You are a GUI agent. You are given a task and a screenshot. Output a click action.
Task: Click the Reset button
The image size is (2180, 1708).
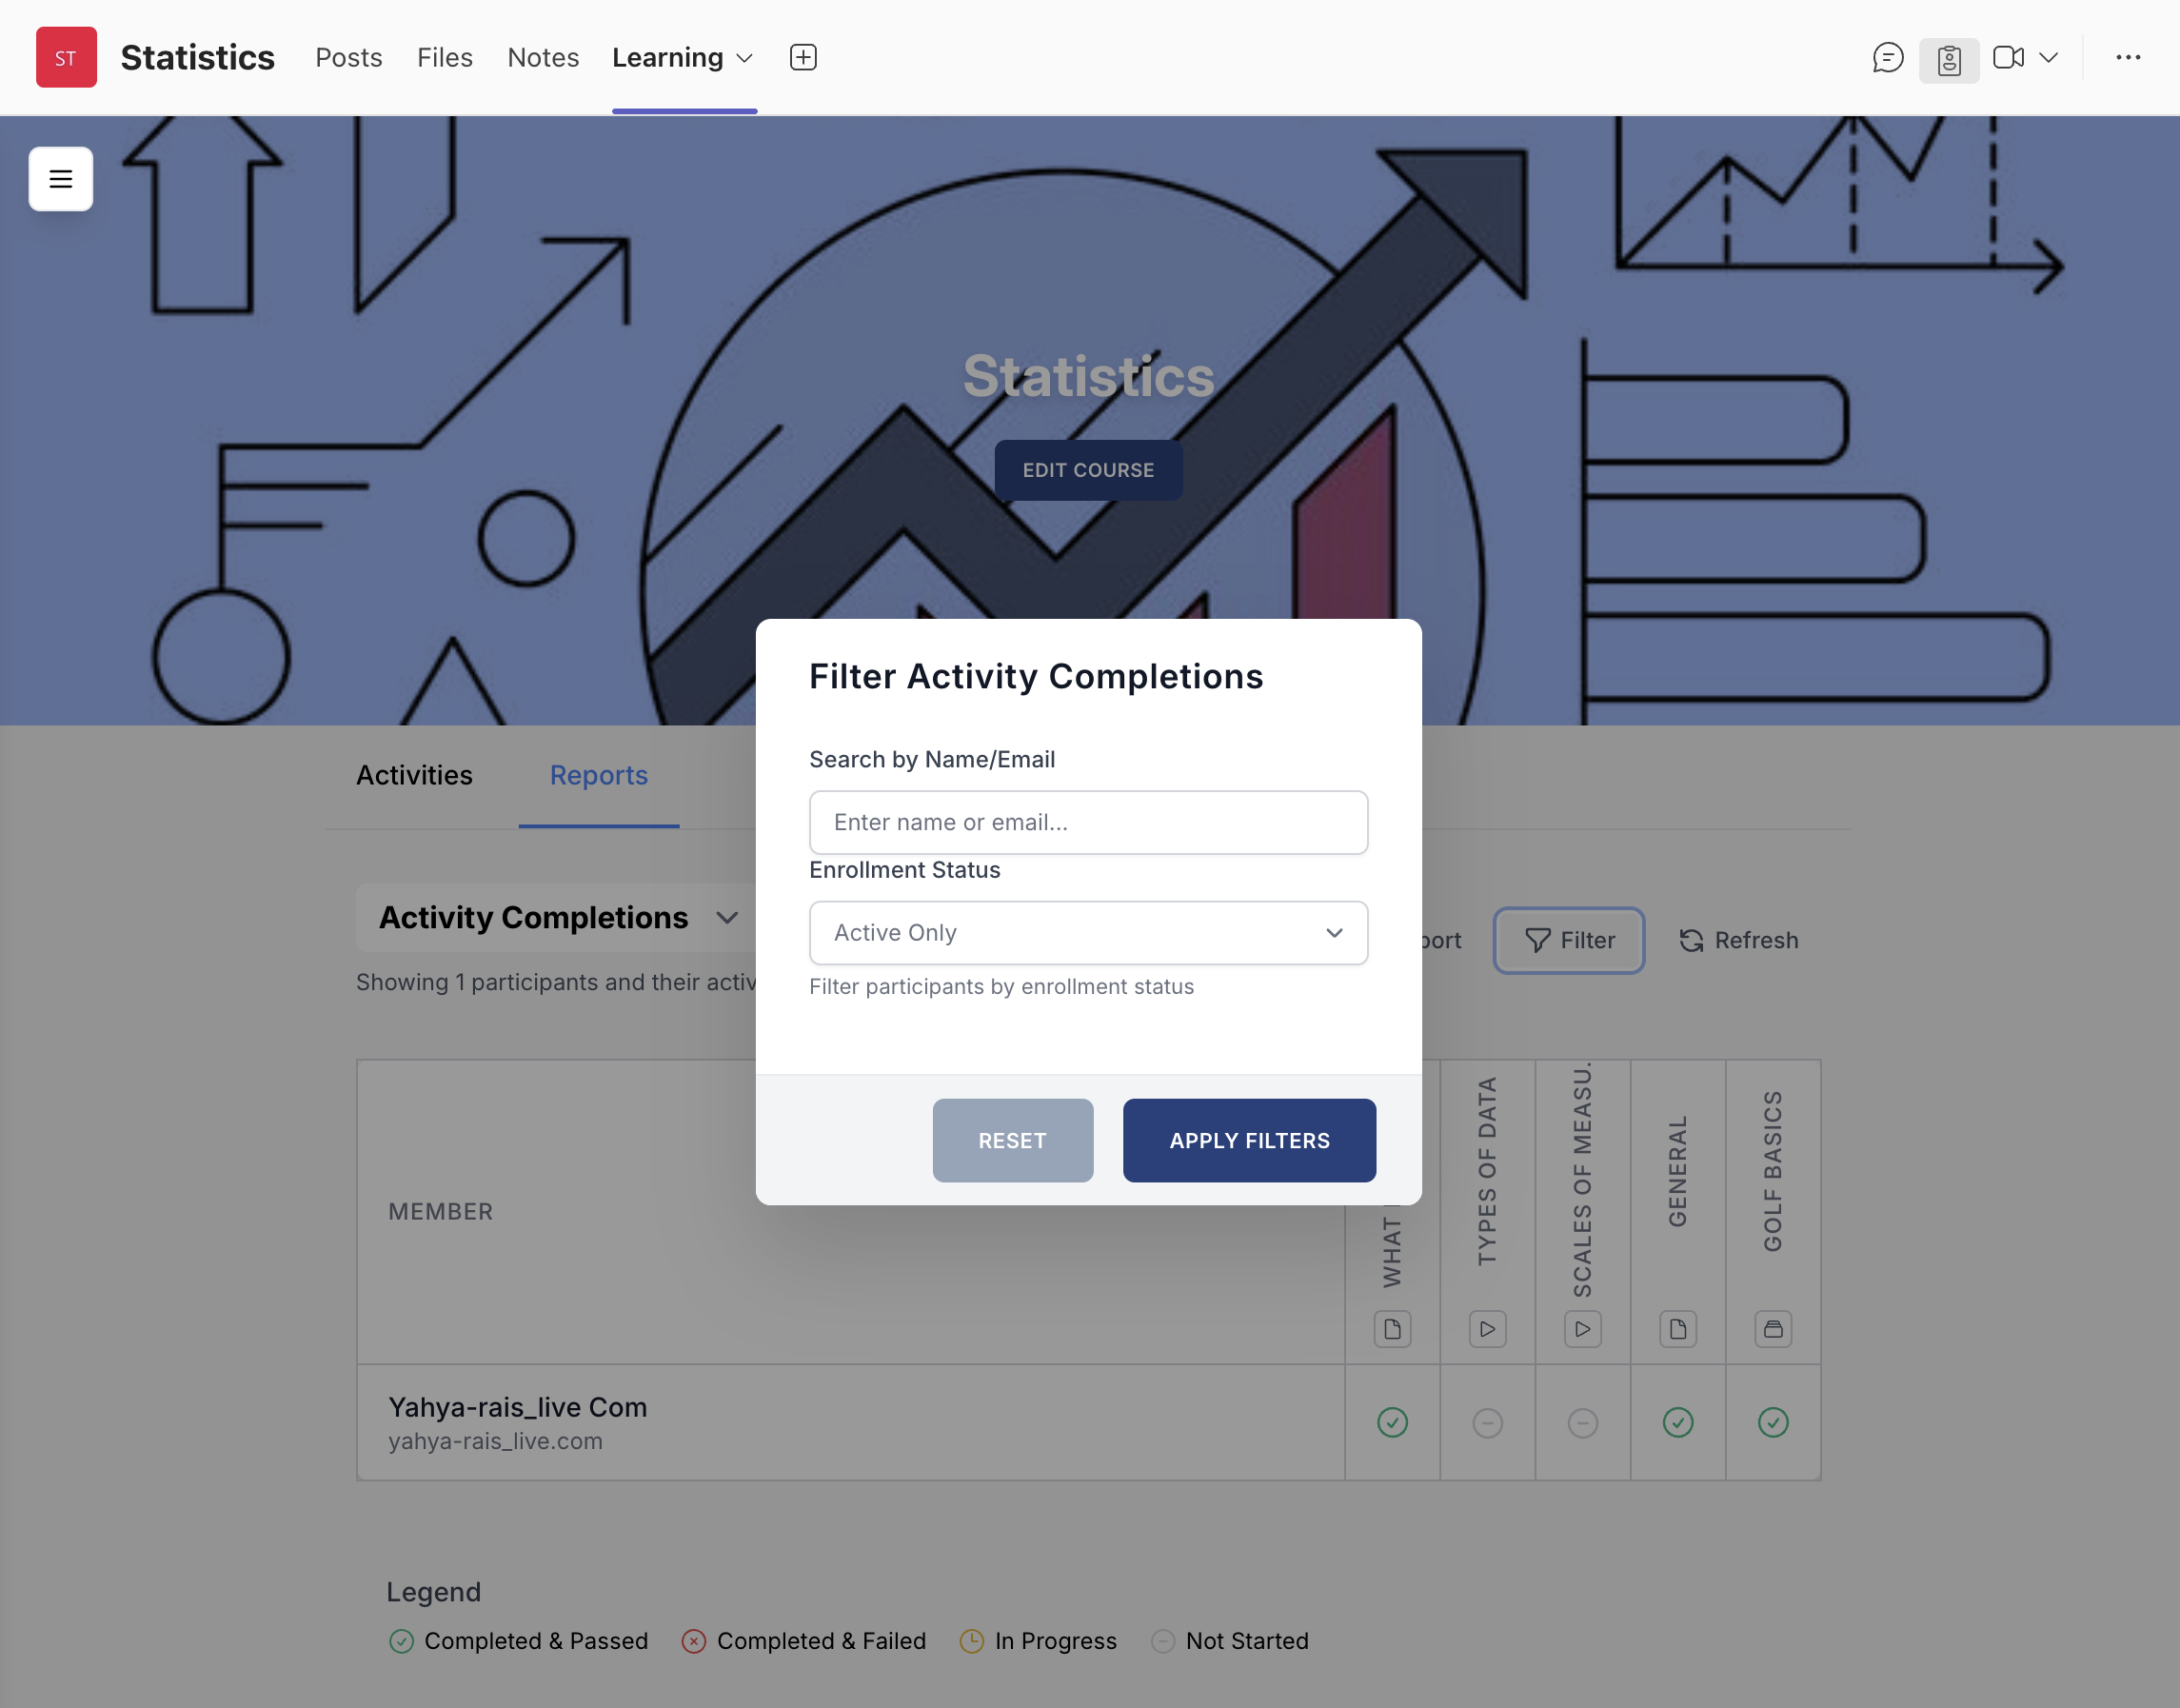tap(1012, 1140)
